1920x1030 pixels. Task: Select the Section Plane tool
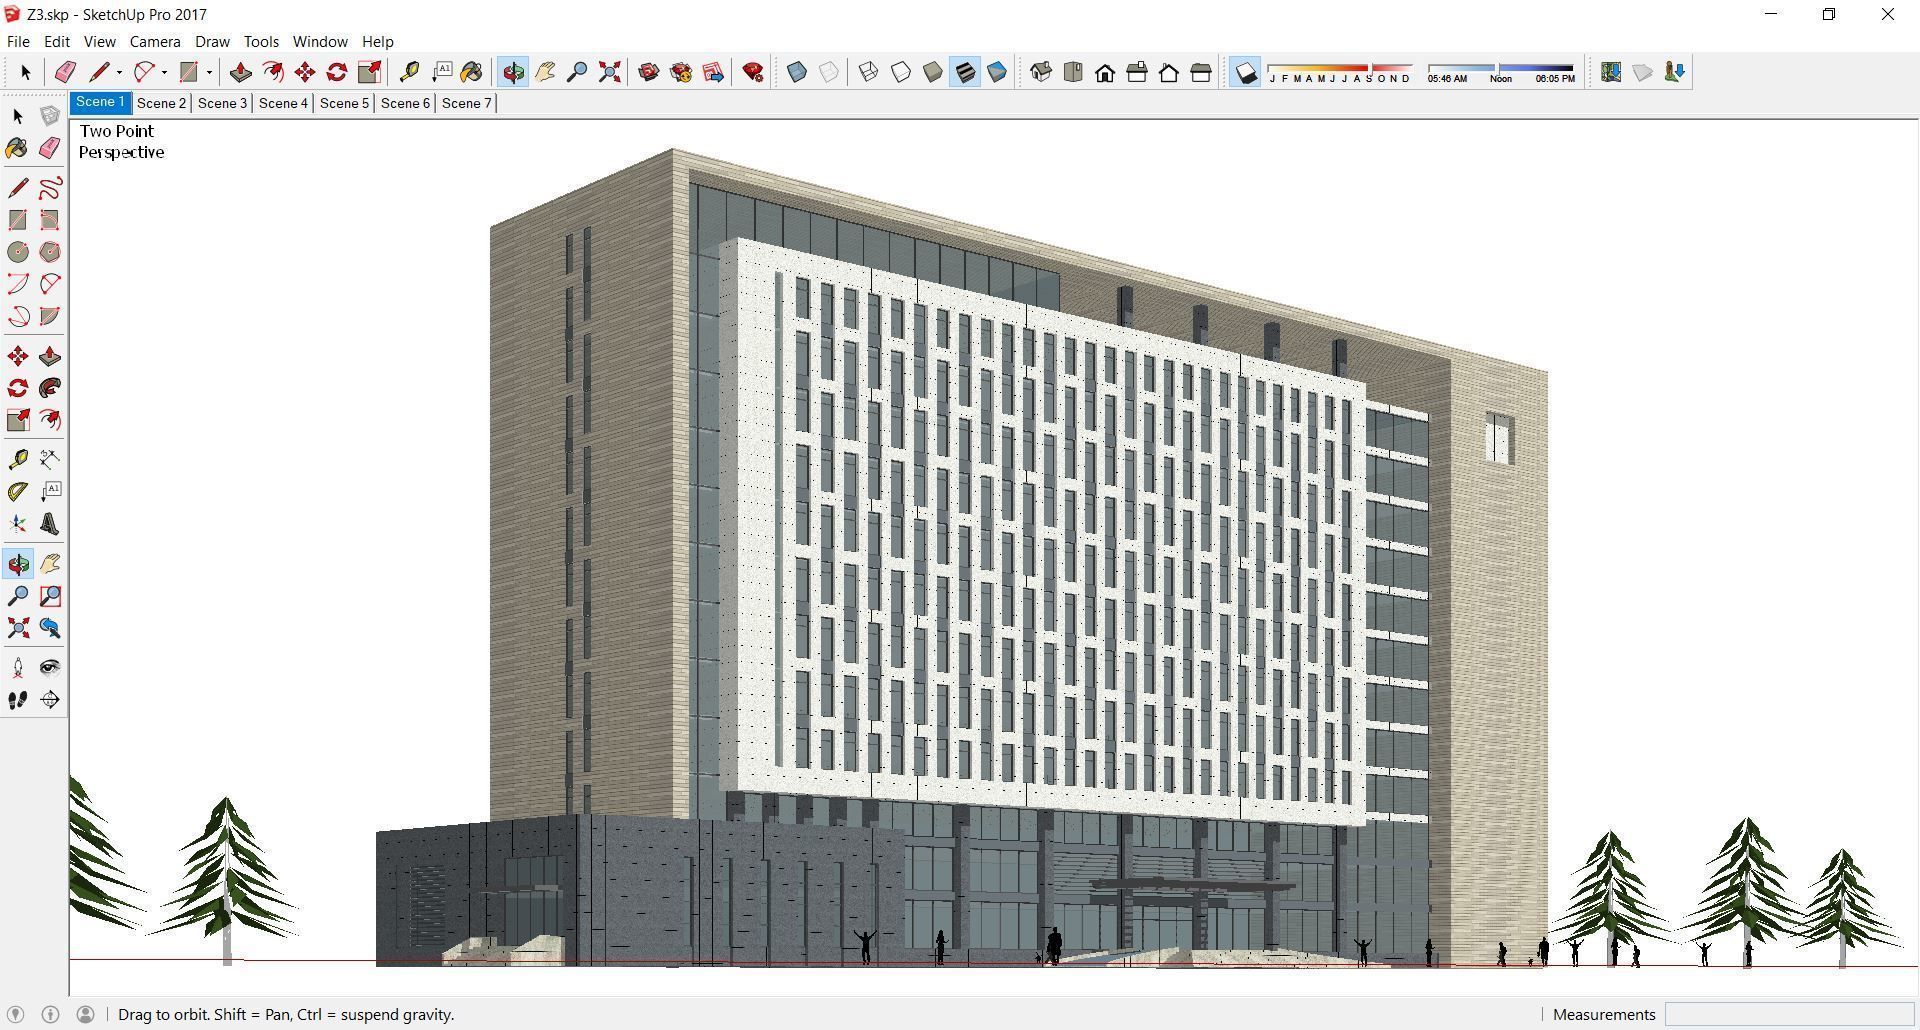tap(50, 700)
